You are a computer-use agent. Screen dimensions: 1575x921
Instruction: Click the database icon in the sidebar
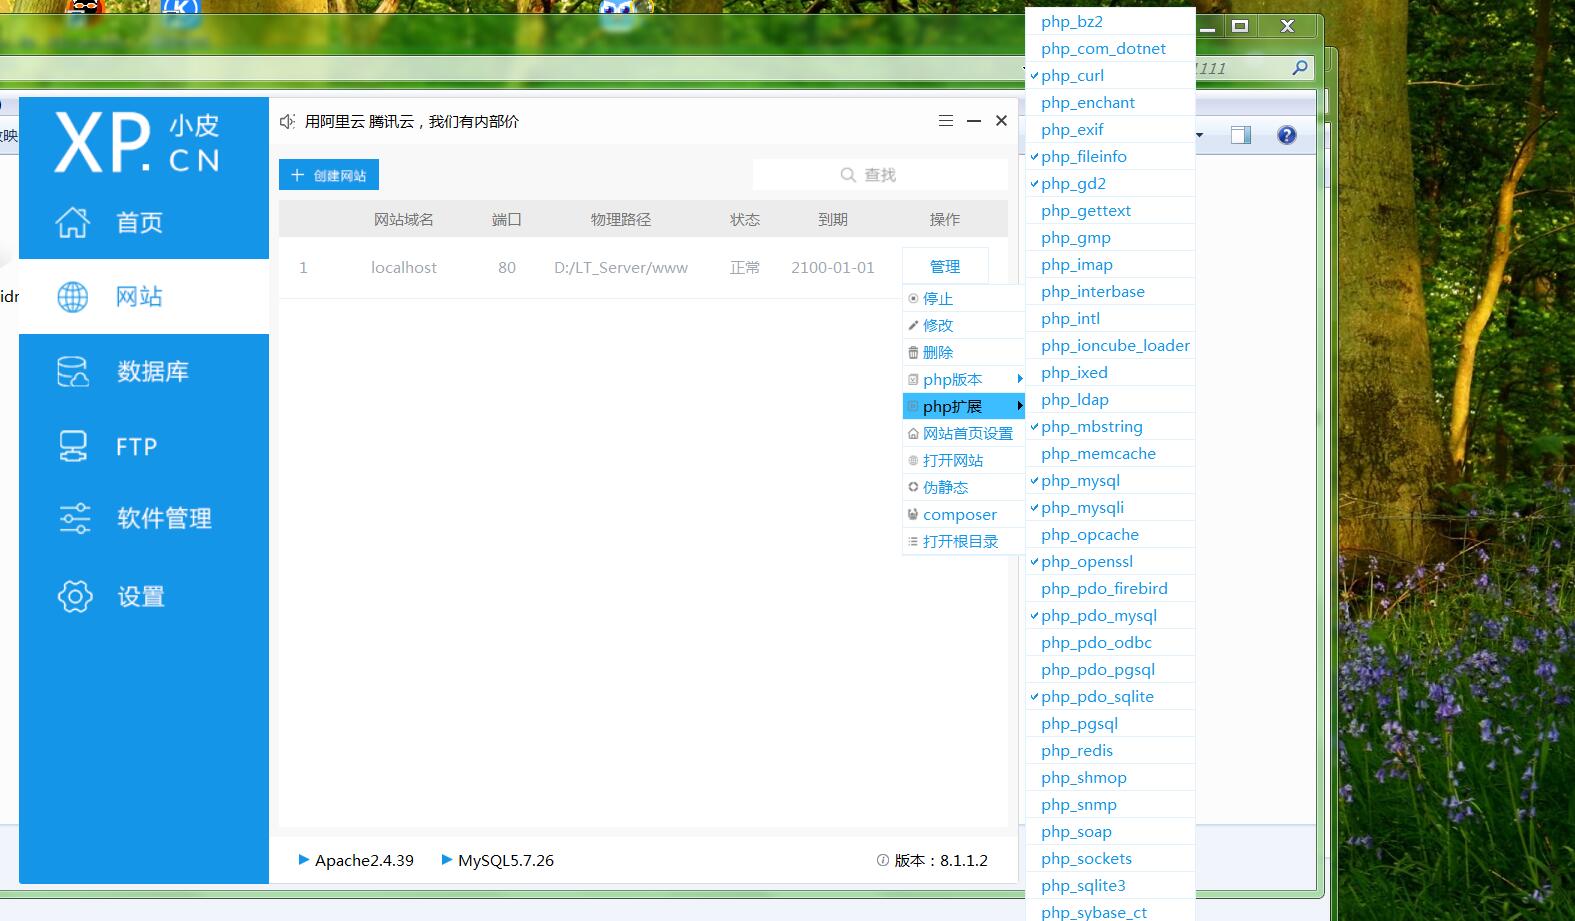point(72,372)
